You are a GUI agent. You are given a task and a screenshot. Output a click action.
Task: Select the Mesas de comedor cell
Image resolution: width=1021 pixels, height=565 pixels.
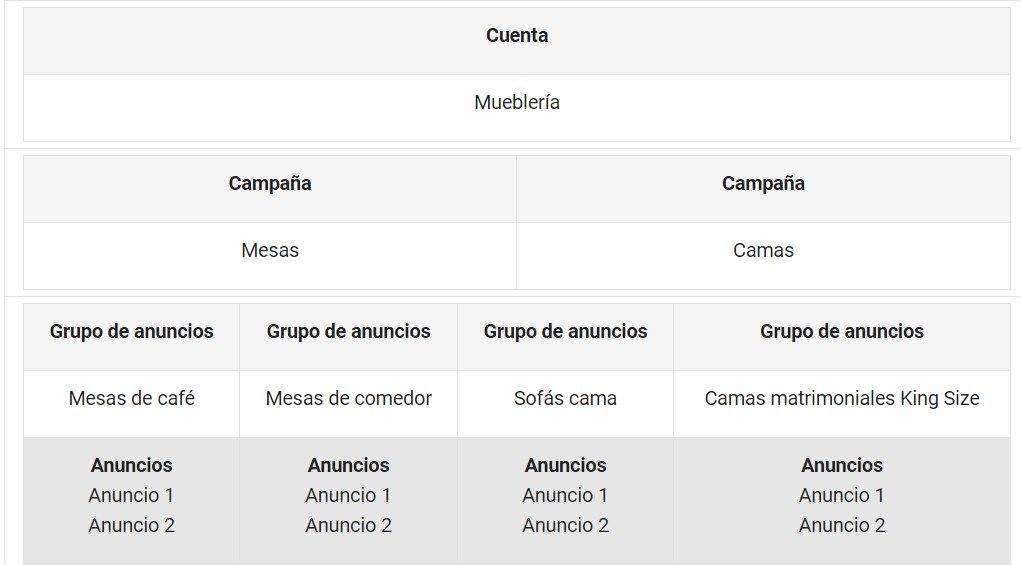(349, 399)
